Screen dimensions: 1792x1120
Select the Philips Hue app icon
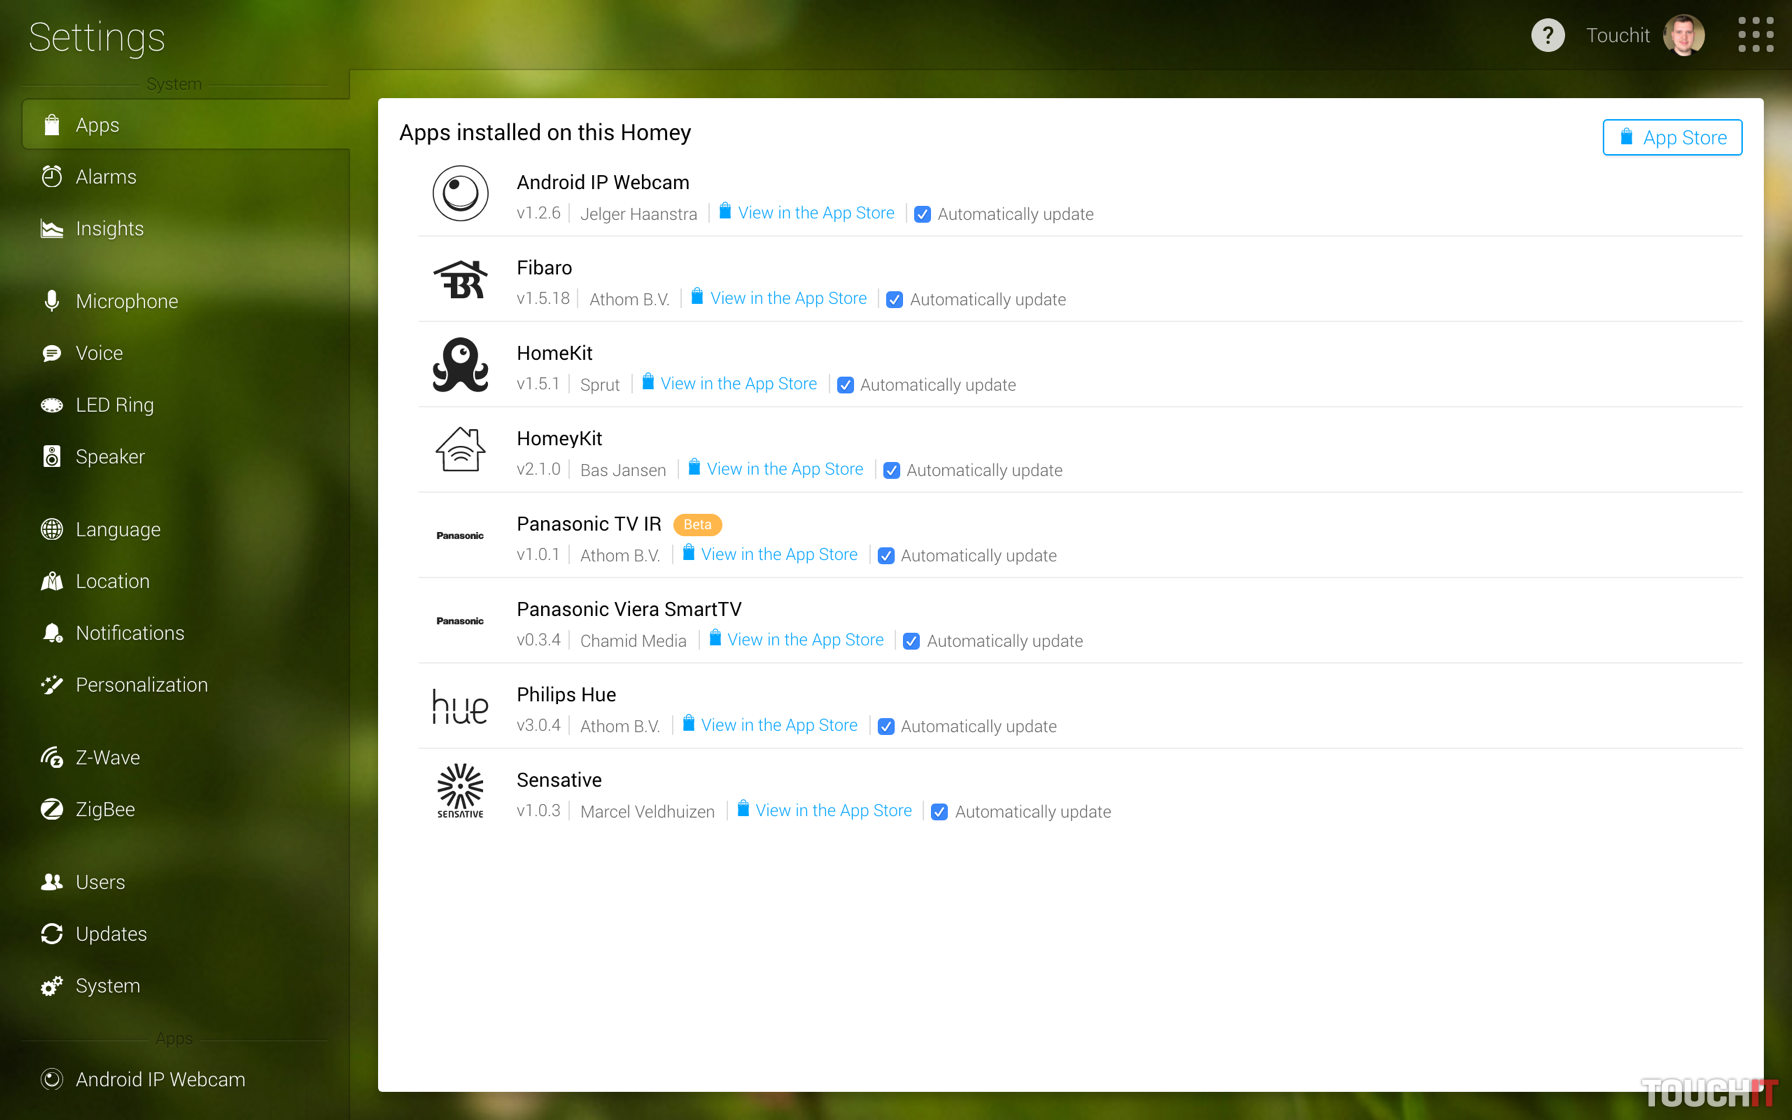460,707
